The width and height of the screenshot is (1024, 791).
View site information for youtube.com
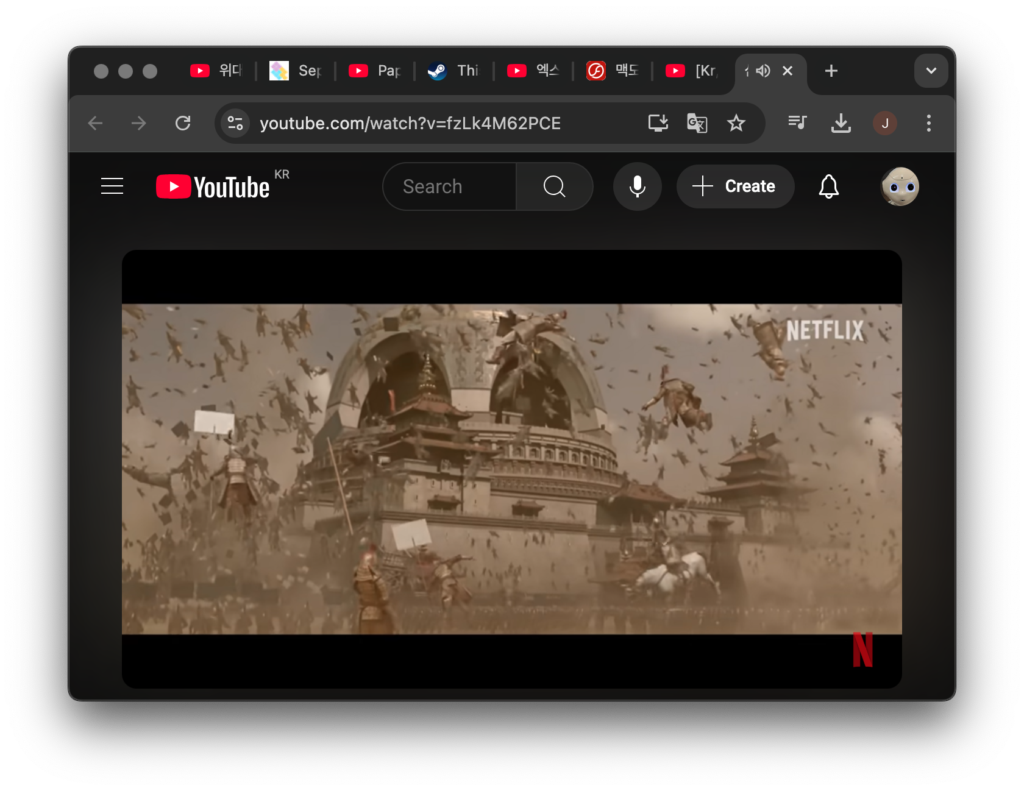235,123
